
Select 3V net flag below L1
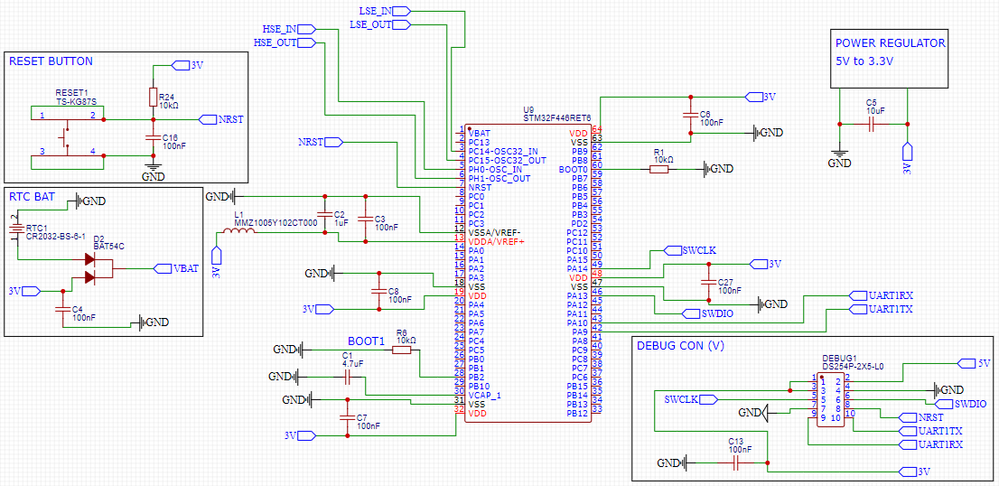(217, 263)
